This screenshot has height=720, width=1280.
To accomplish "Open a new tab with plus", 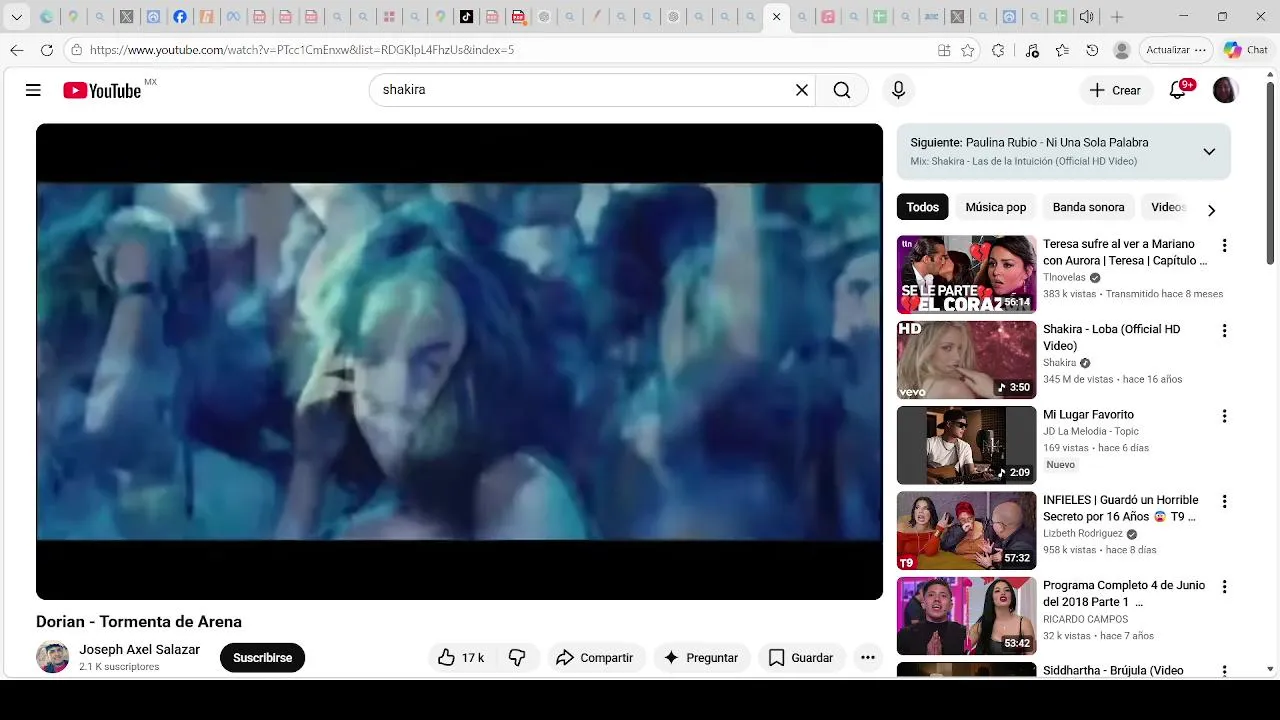I will point(1117,17).
